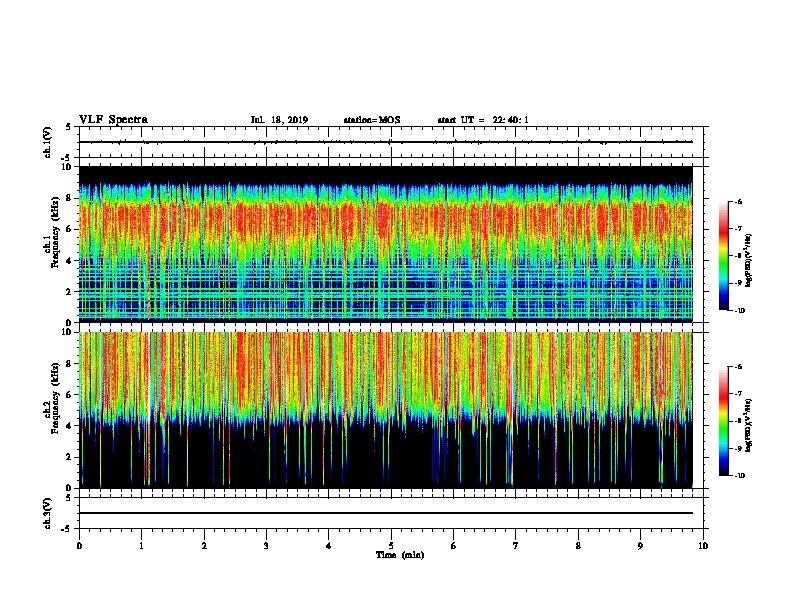Viewport: 792px width, 612px height.
Task: Click the upper ch.1 colorbar scale
Action: click(x=724, y=256)
